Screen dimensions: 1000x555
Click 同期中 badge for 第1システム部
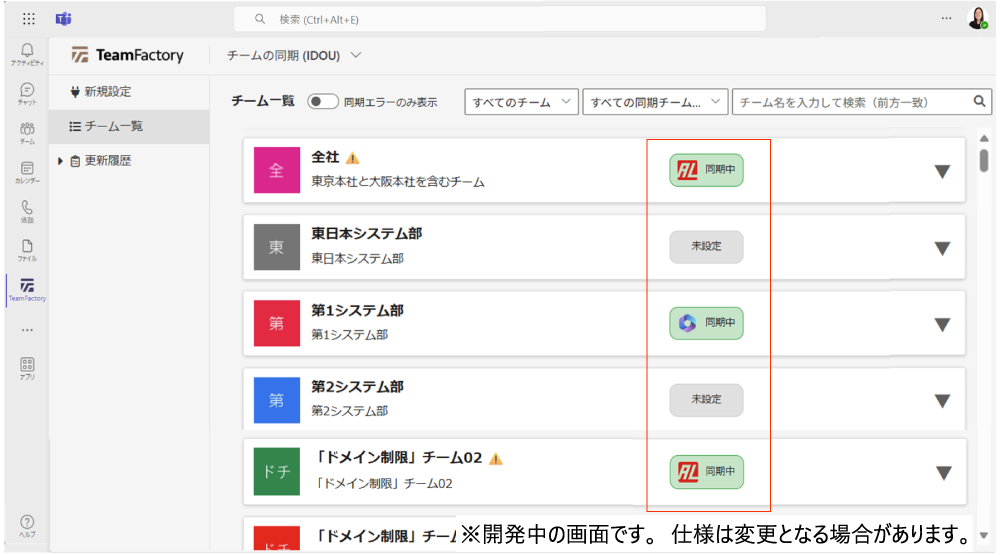pos(706,323)
